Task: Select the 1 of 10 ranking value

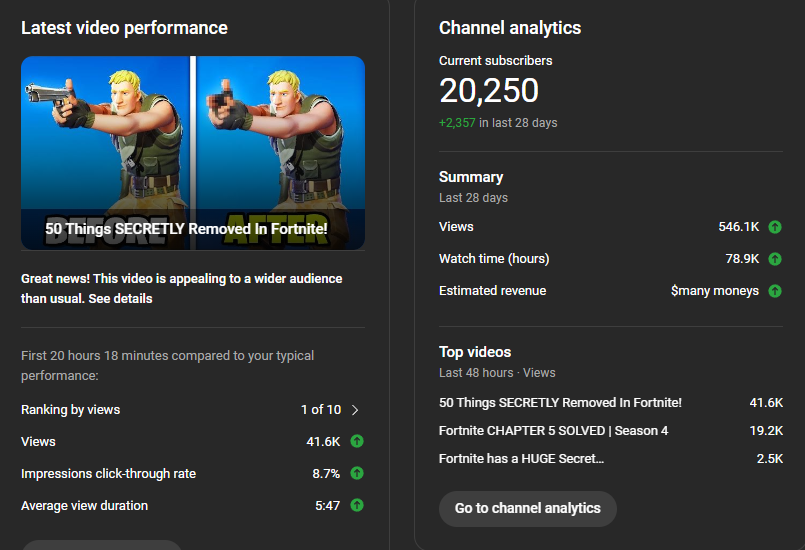Action: point(321,410)
